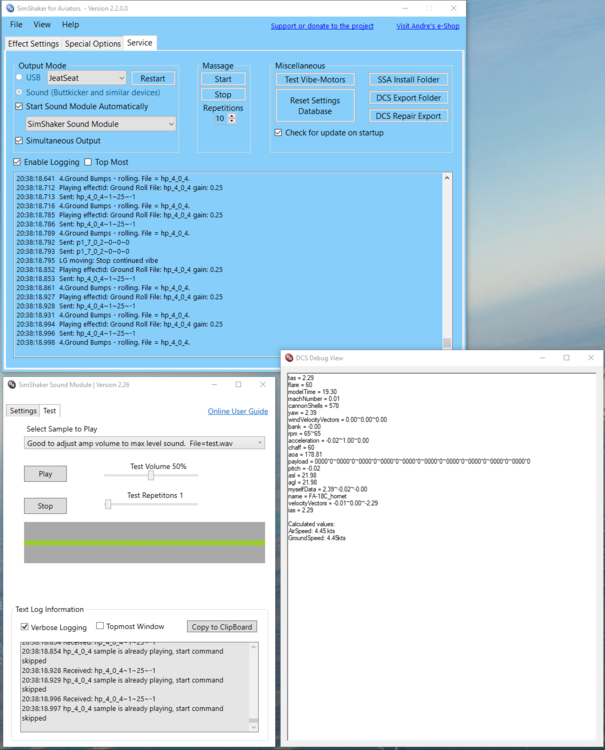
Task: Enable the Topmost Window checkbox
Action: [x=100, y=626]
